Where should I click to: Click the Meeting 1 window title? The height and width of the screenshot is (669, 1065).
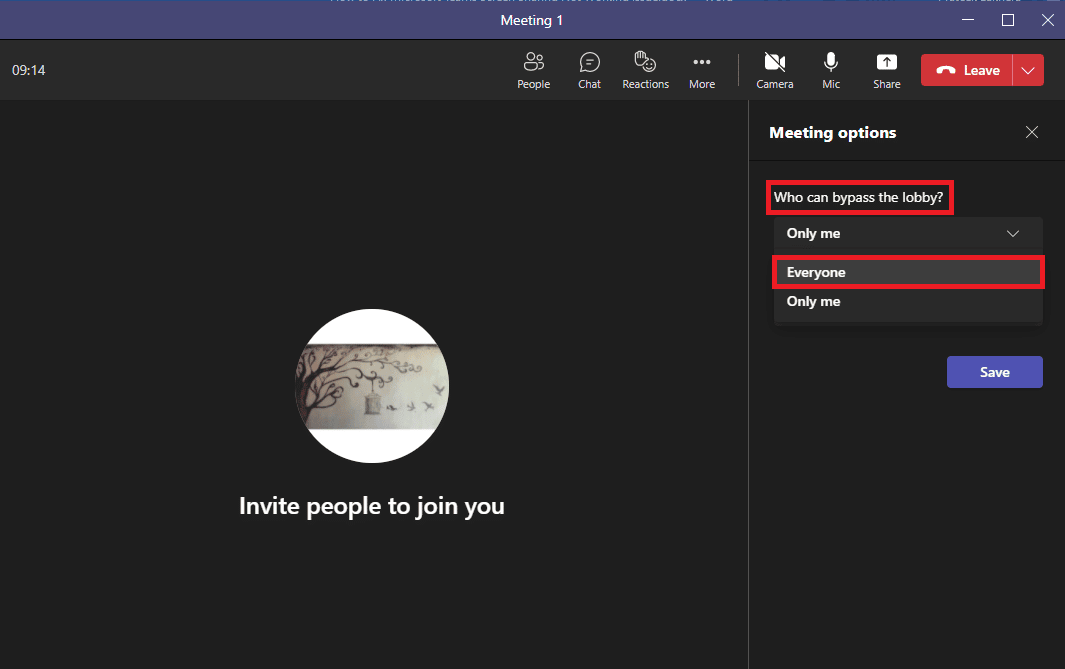[x=531, y=20]
